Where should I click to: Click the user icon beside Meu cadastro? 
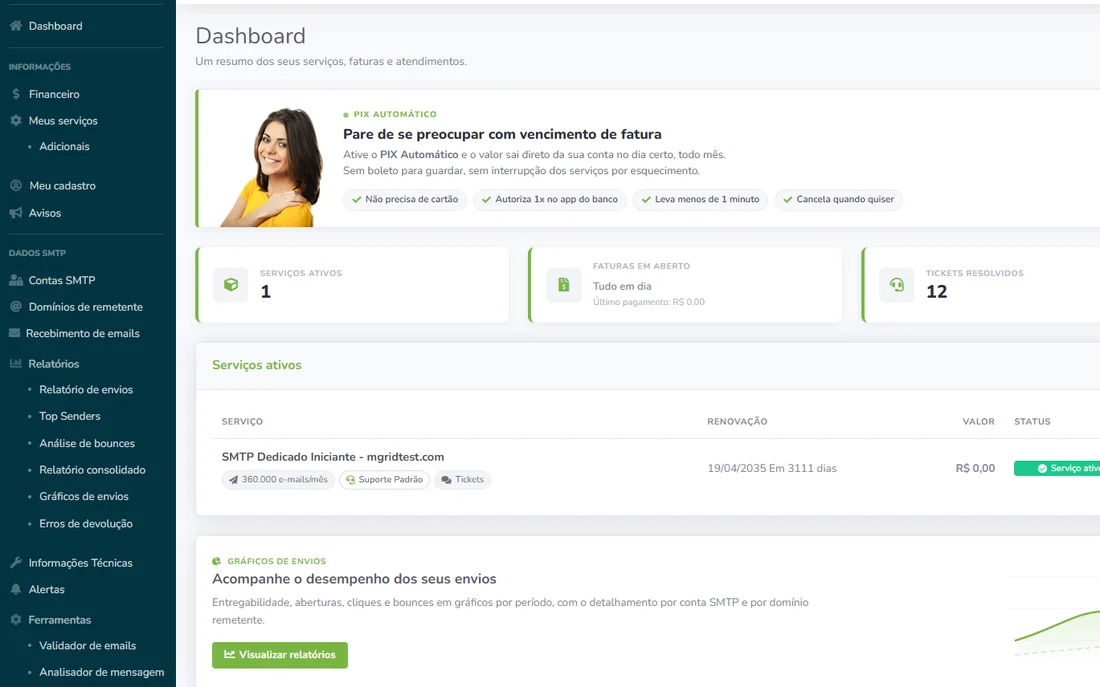click(x=15, y=185)
